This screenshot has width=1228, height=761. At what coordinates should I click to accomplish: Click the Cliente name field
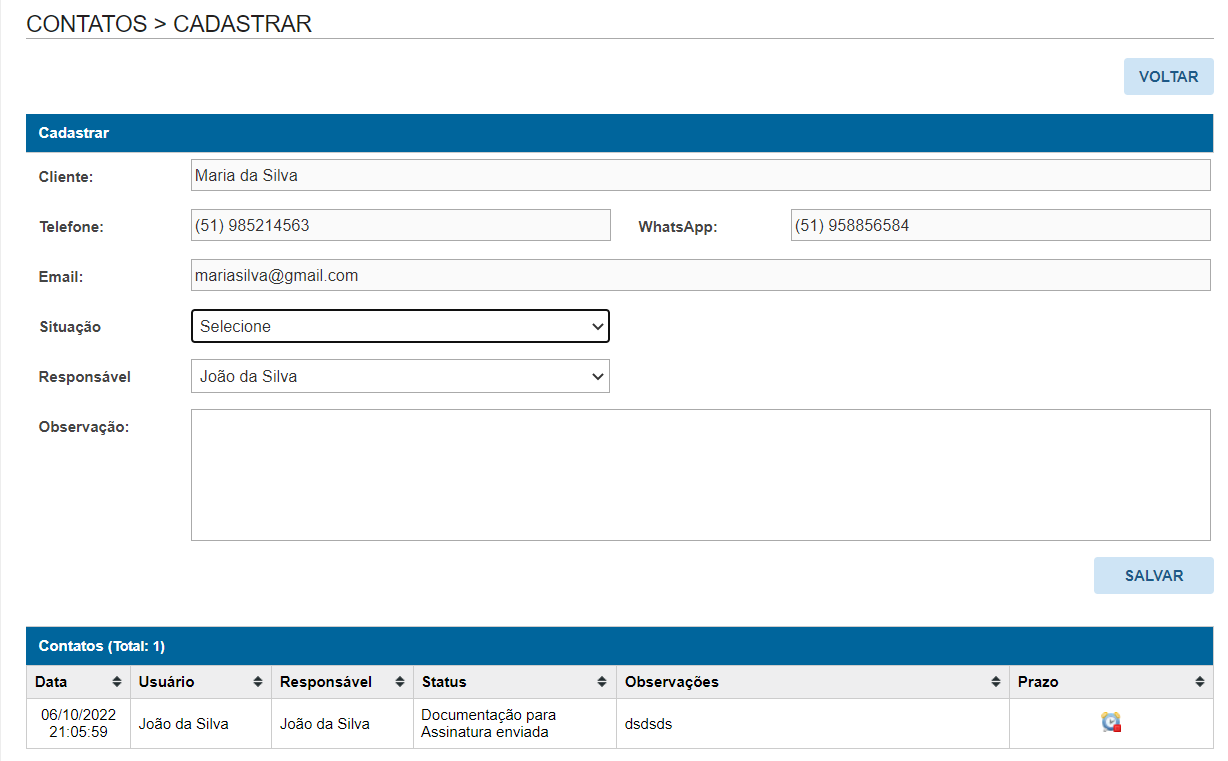click(700, 175)
